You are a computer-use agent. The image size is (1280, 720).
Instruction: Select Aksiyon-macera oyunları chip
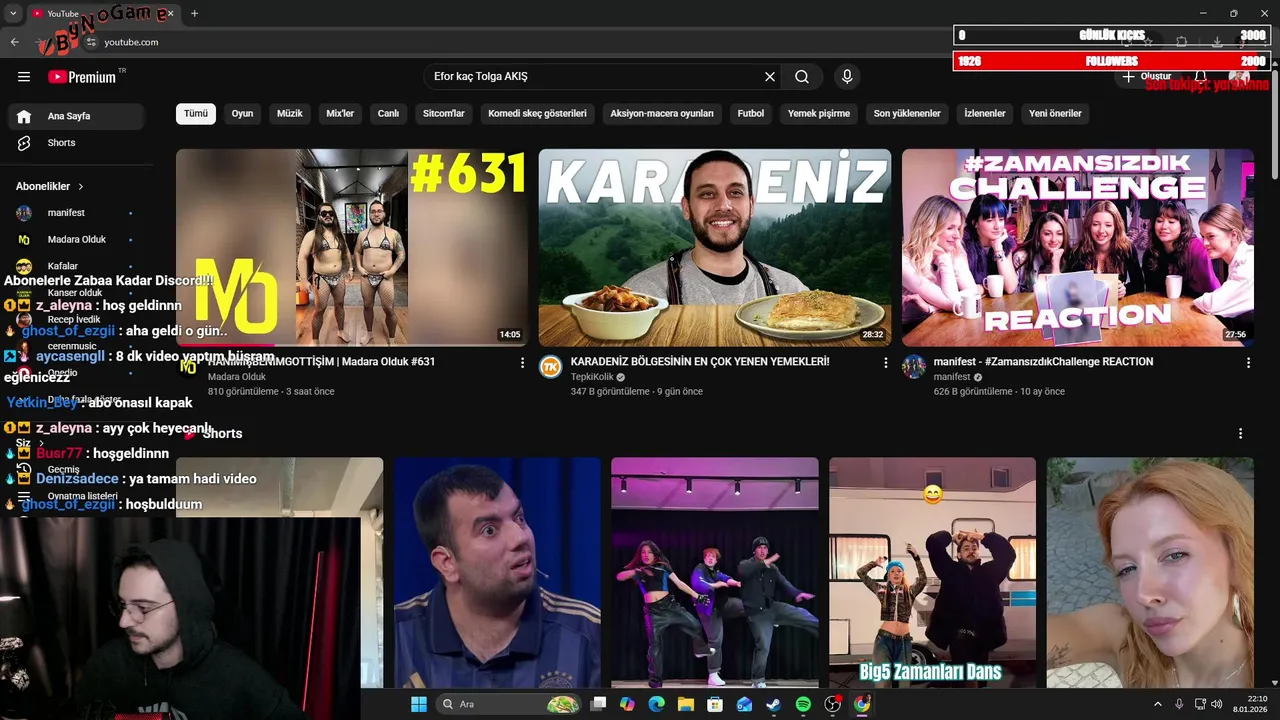tap(662, 113)
